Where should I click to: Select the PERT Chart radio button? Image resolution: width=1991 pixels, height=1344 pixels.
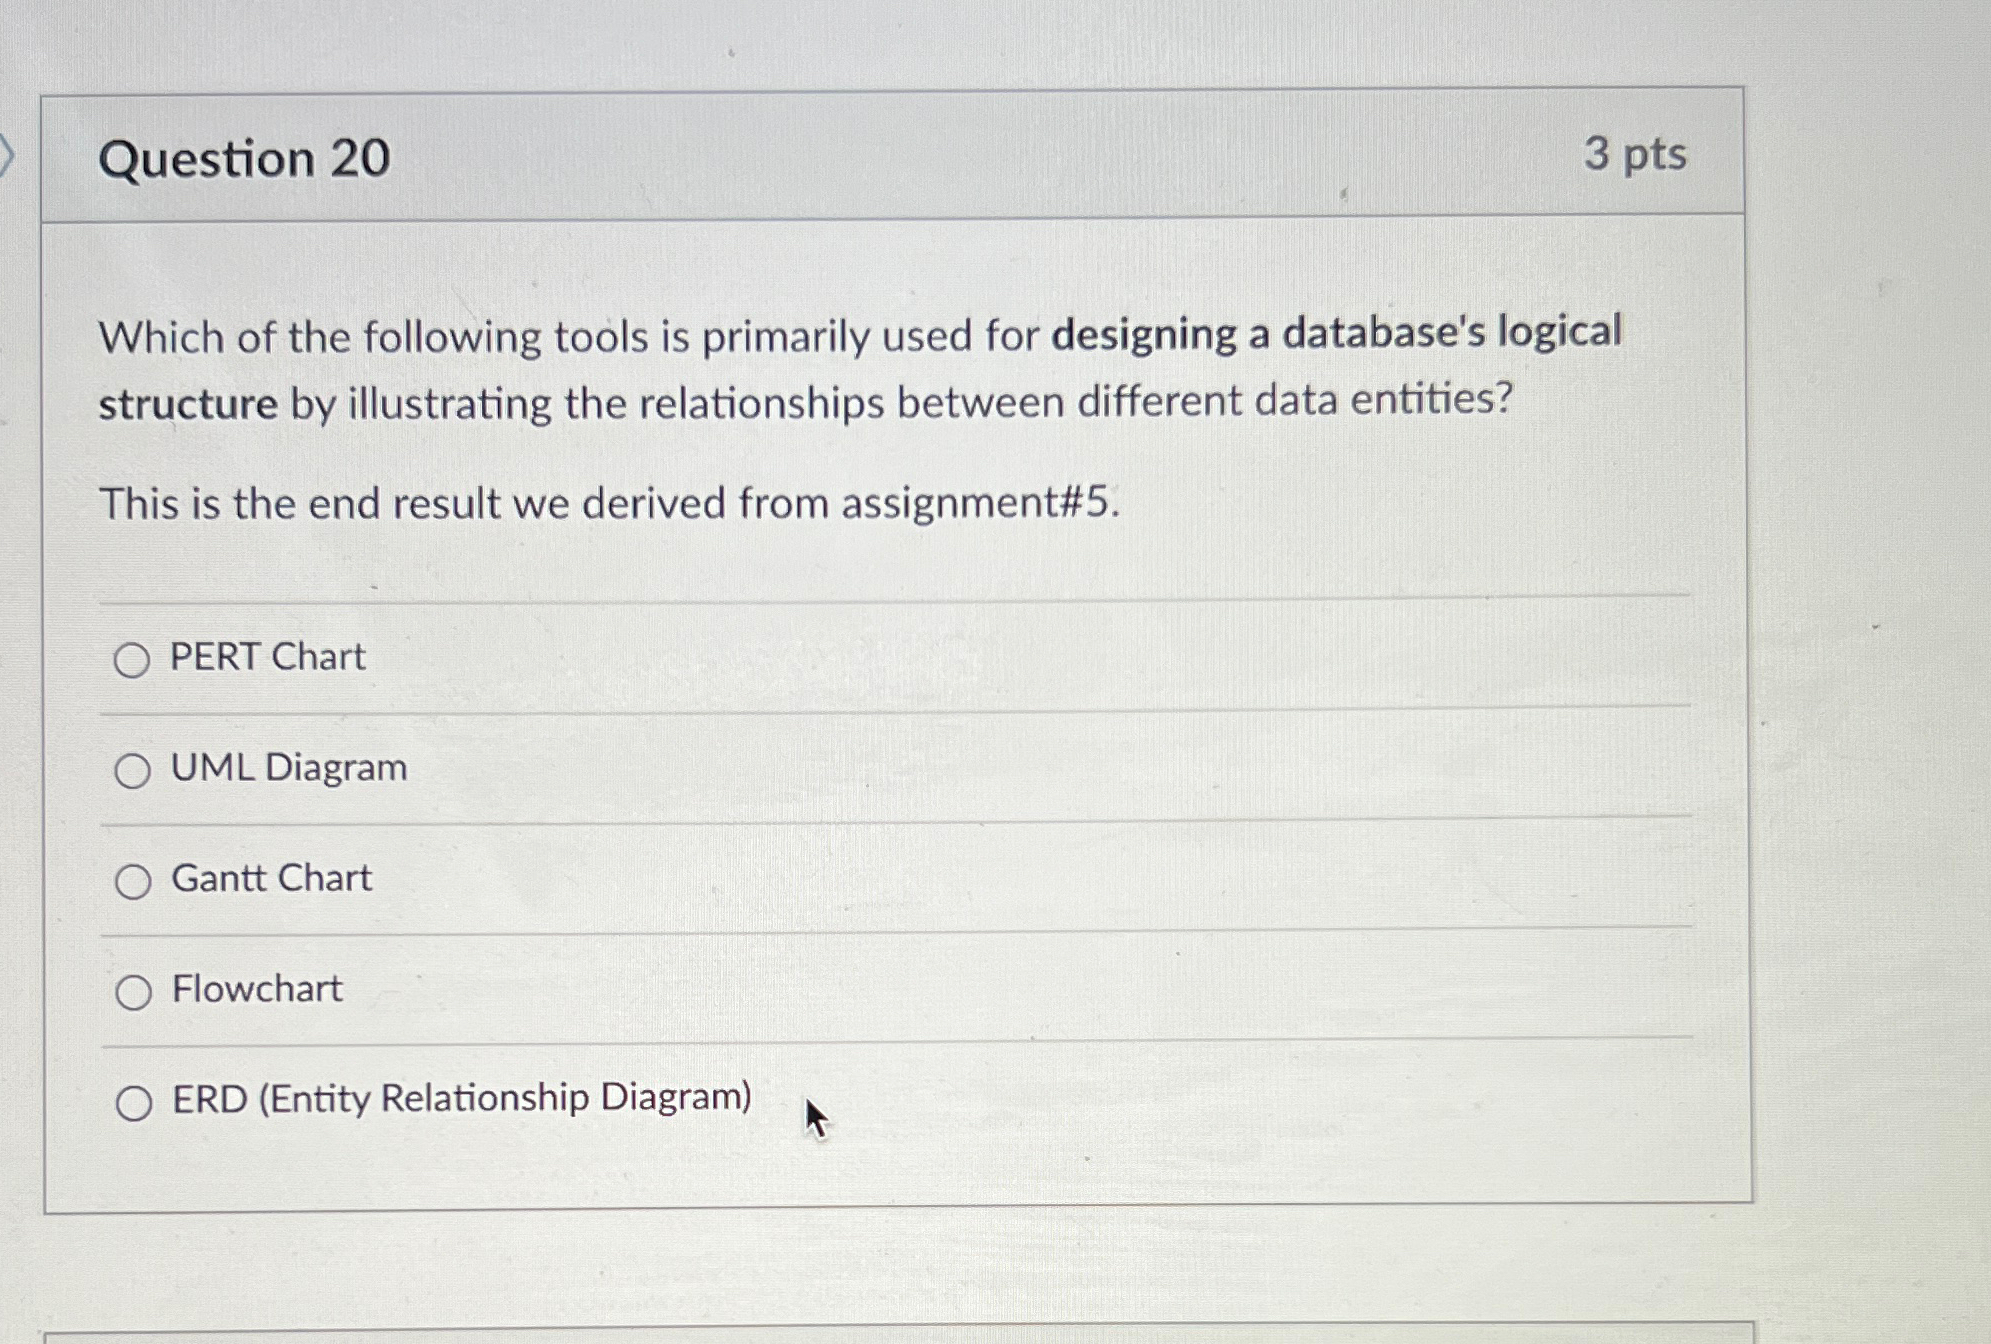coord(132,659)
